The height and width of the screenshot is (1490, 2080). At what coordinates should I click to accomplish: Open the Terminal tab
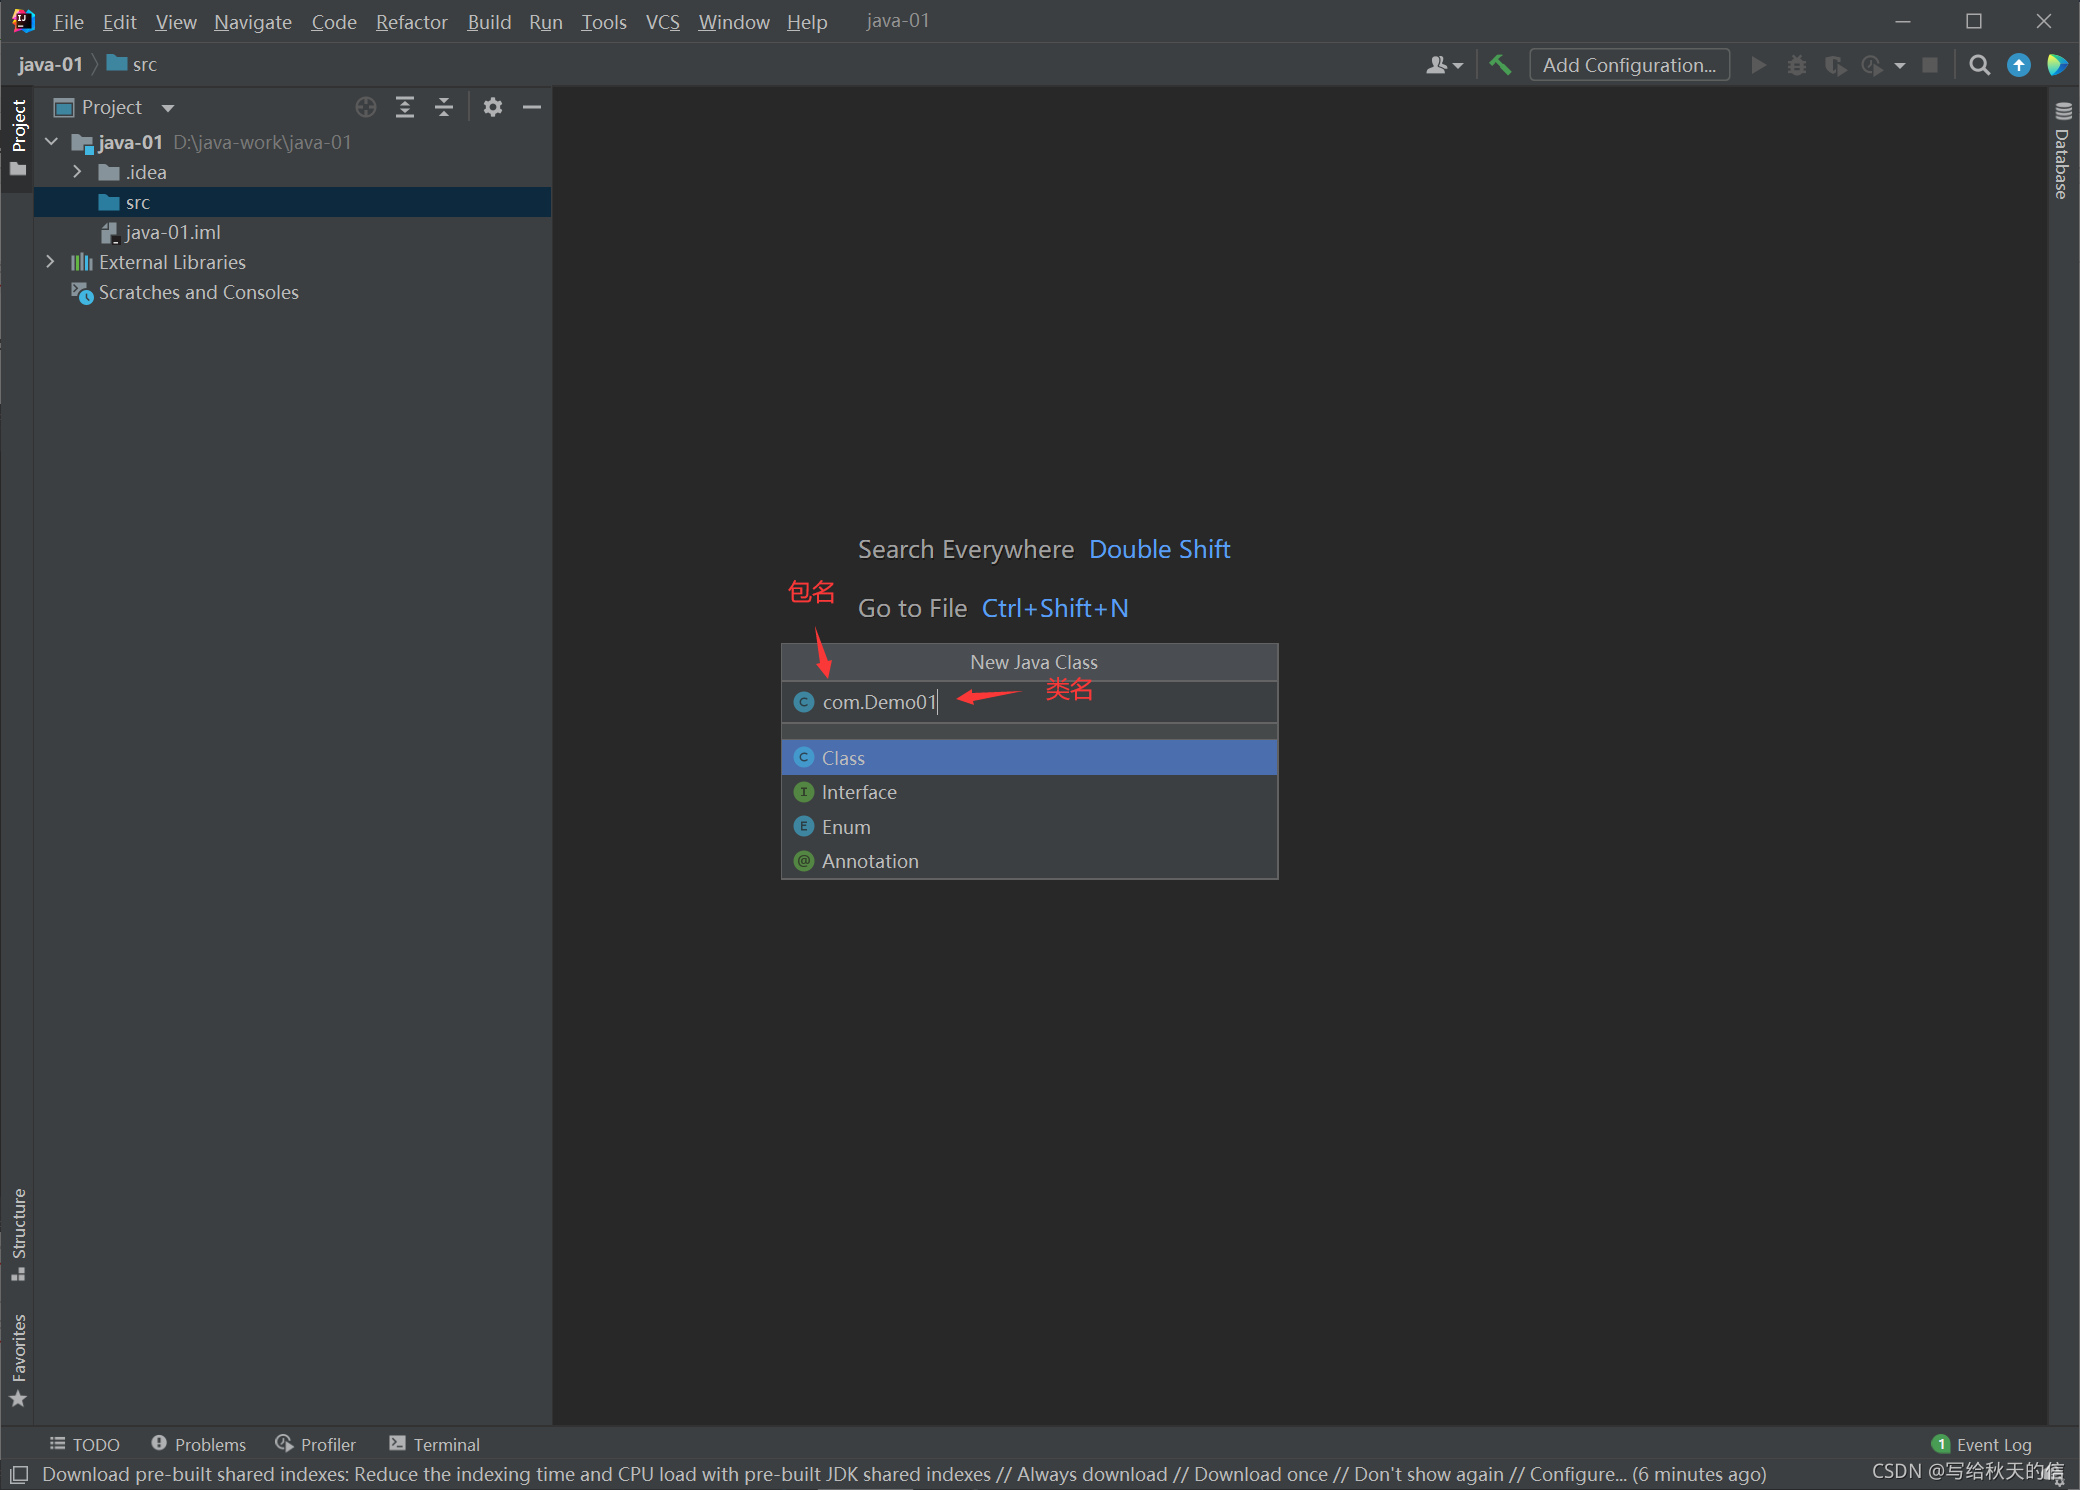(435, 1444)
